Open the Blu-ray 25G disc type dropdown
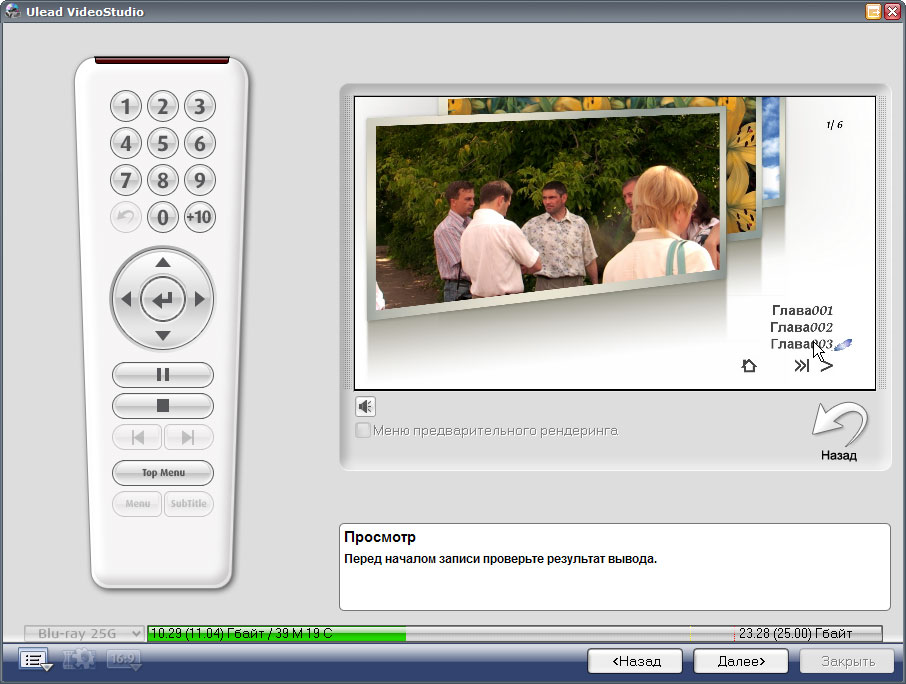Screen dimensions: 906x684 (84, 634)
